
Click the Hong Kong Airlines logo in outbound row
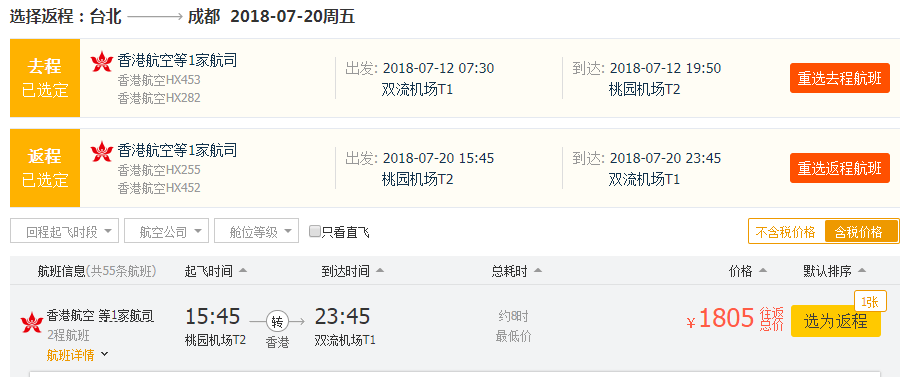tap(102, 61)
